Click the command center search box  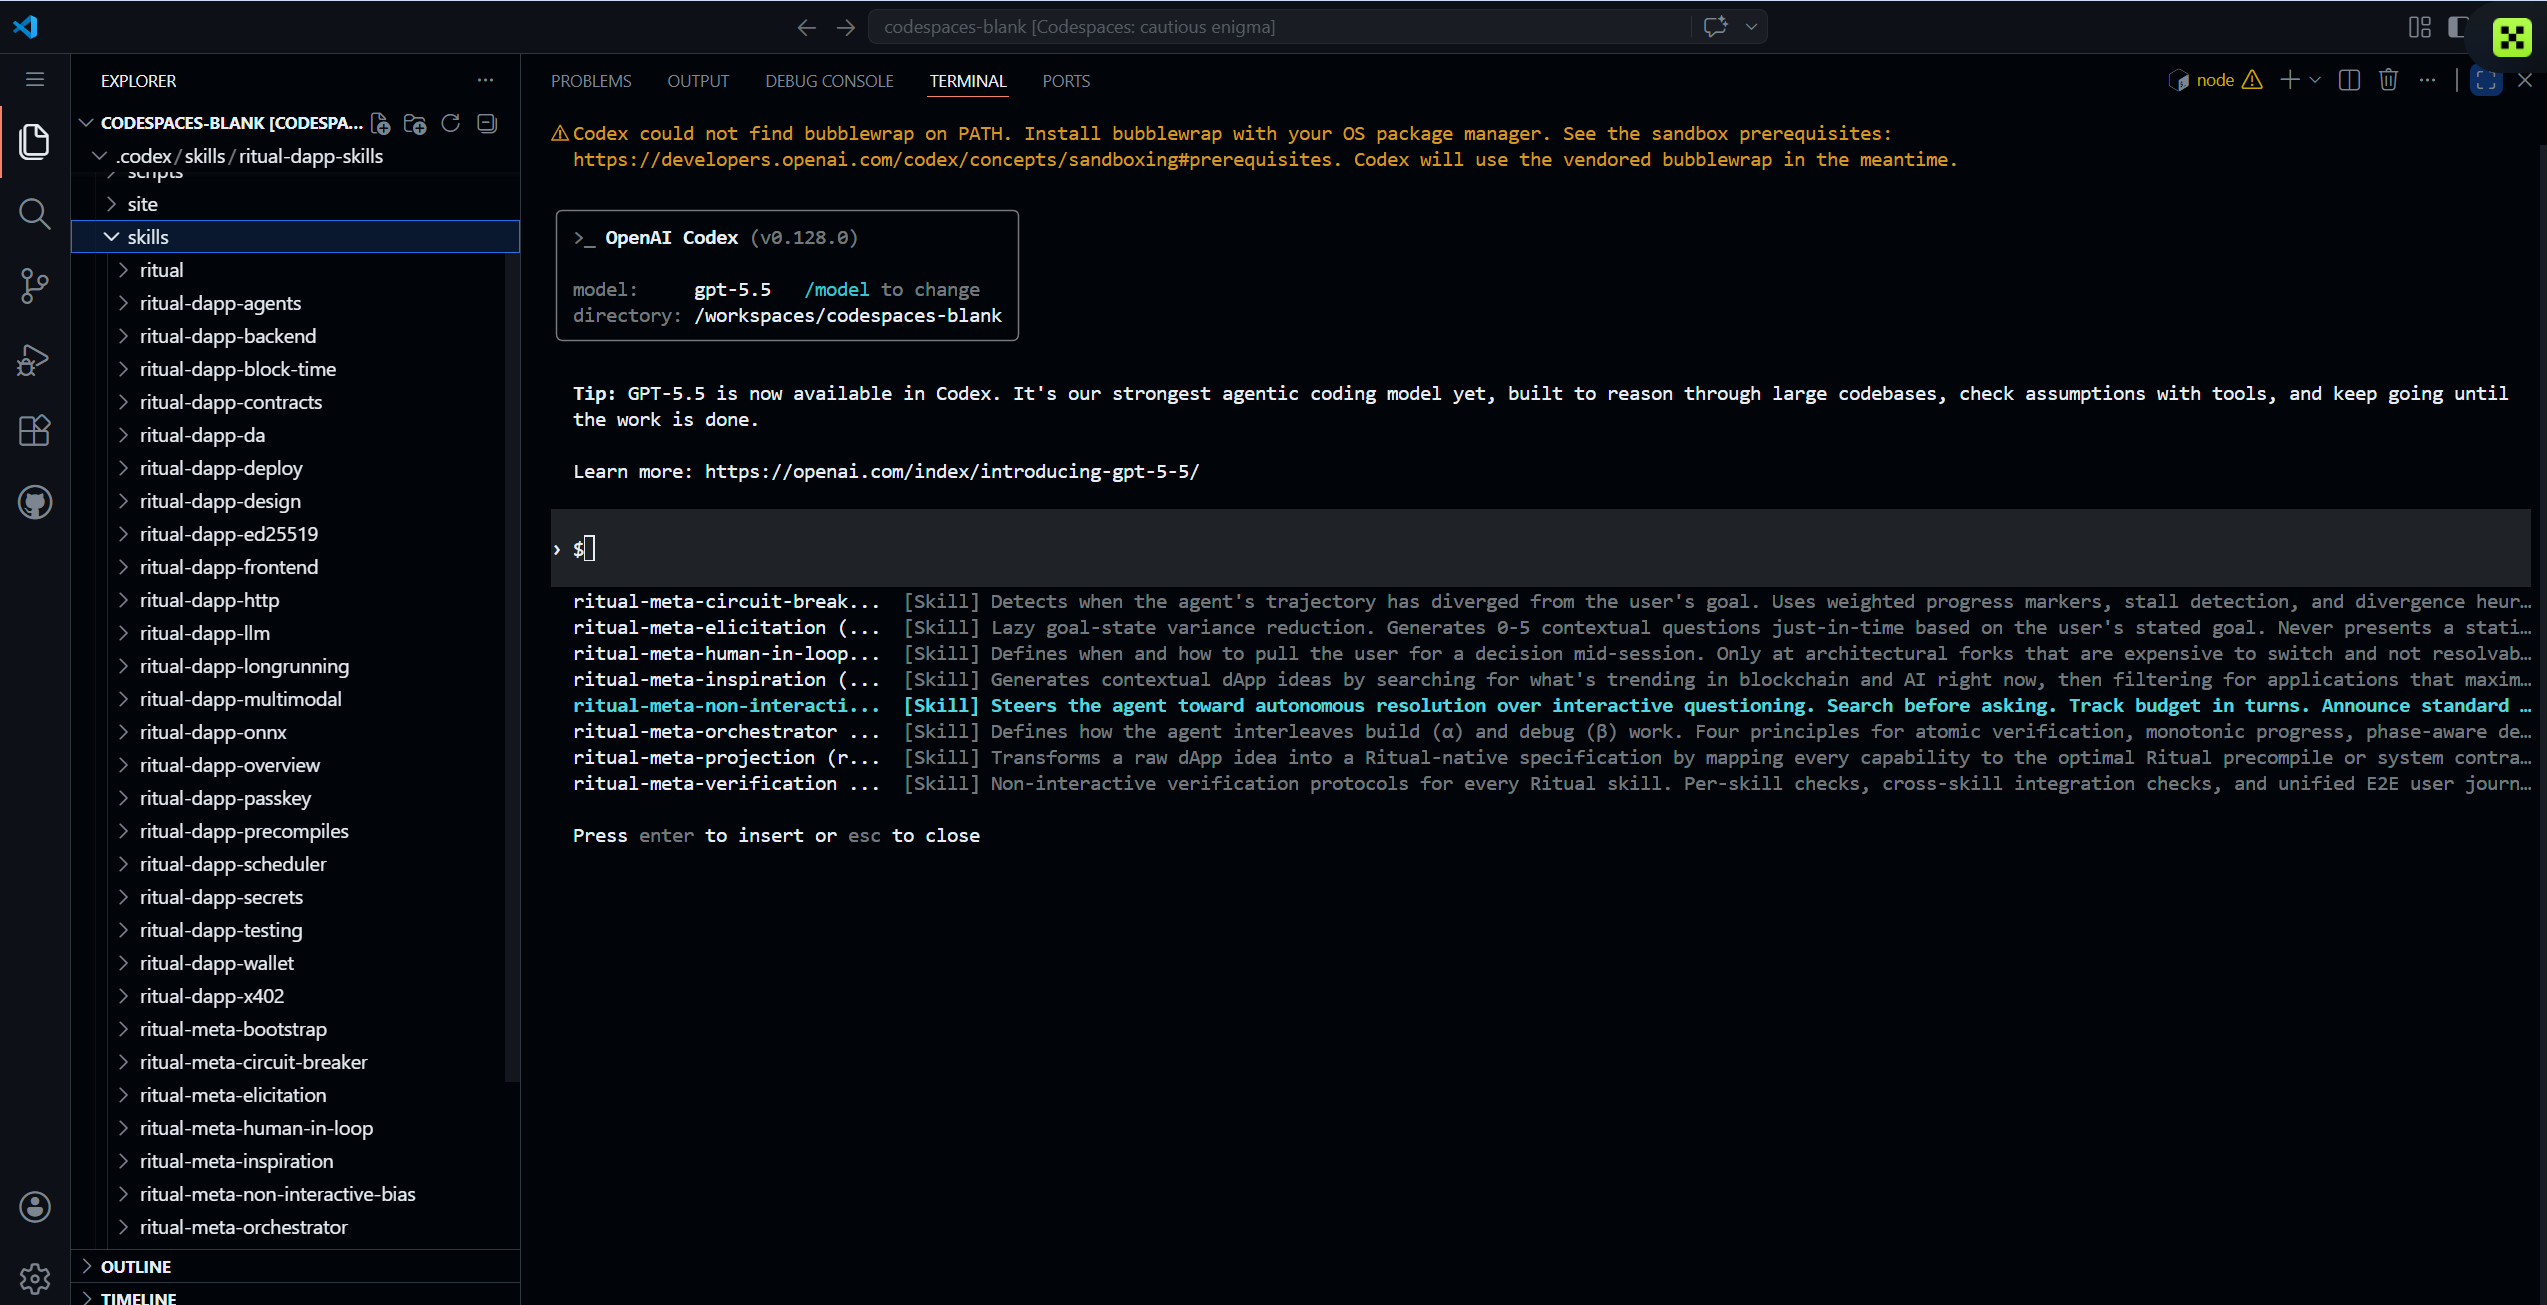(1278, 27)
